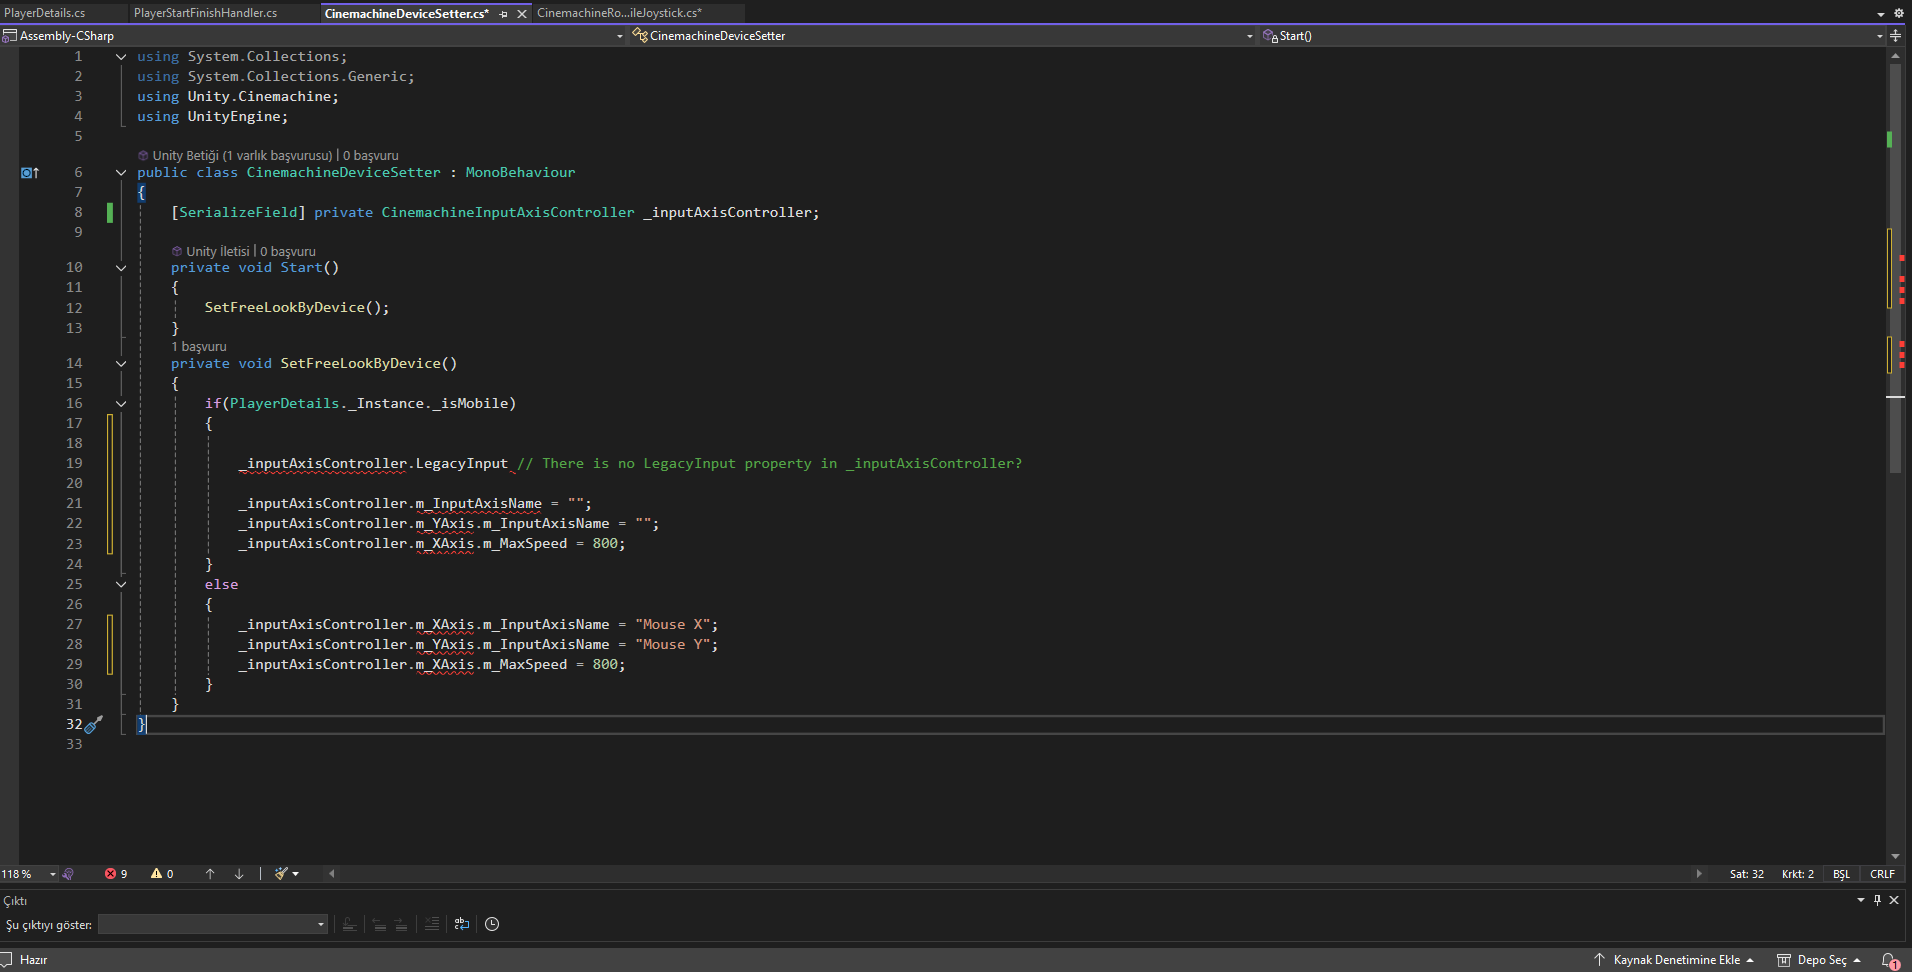Navigate to next issue with down arrow icon
The width and height of the screenshot is (1912, 972).
point(238,874)
